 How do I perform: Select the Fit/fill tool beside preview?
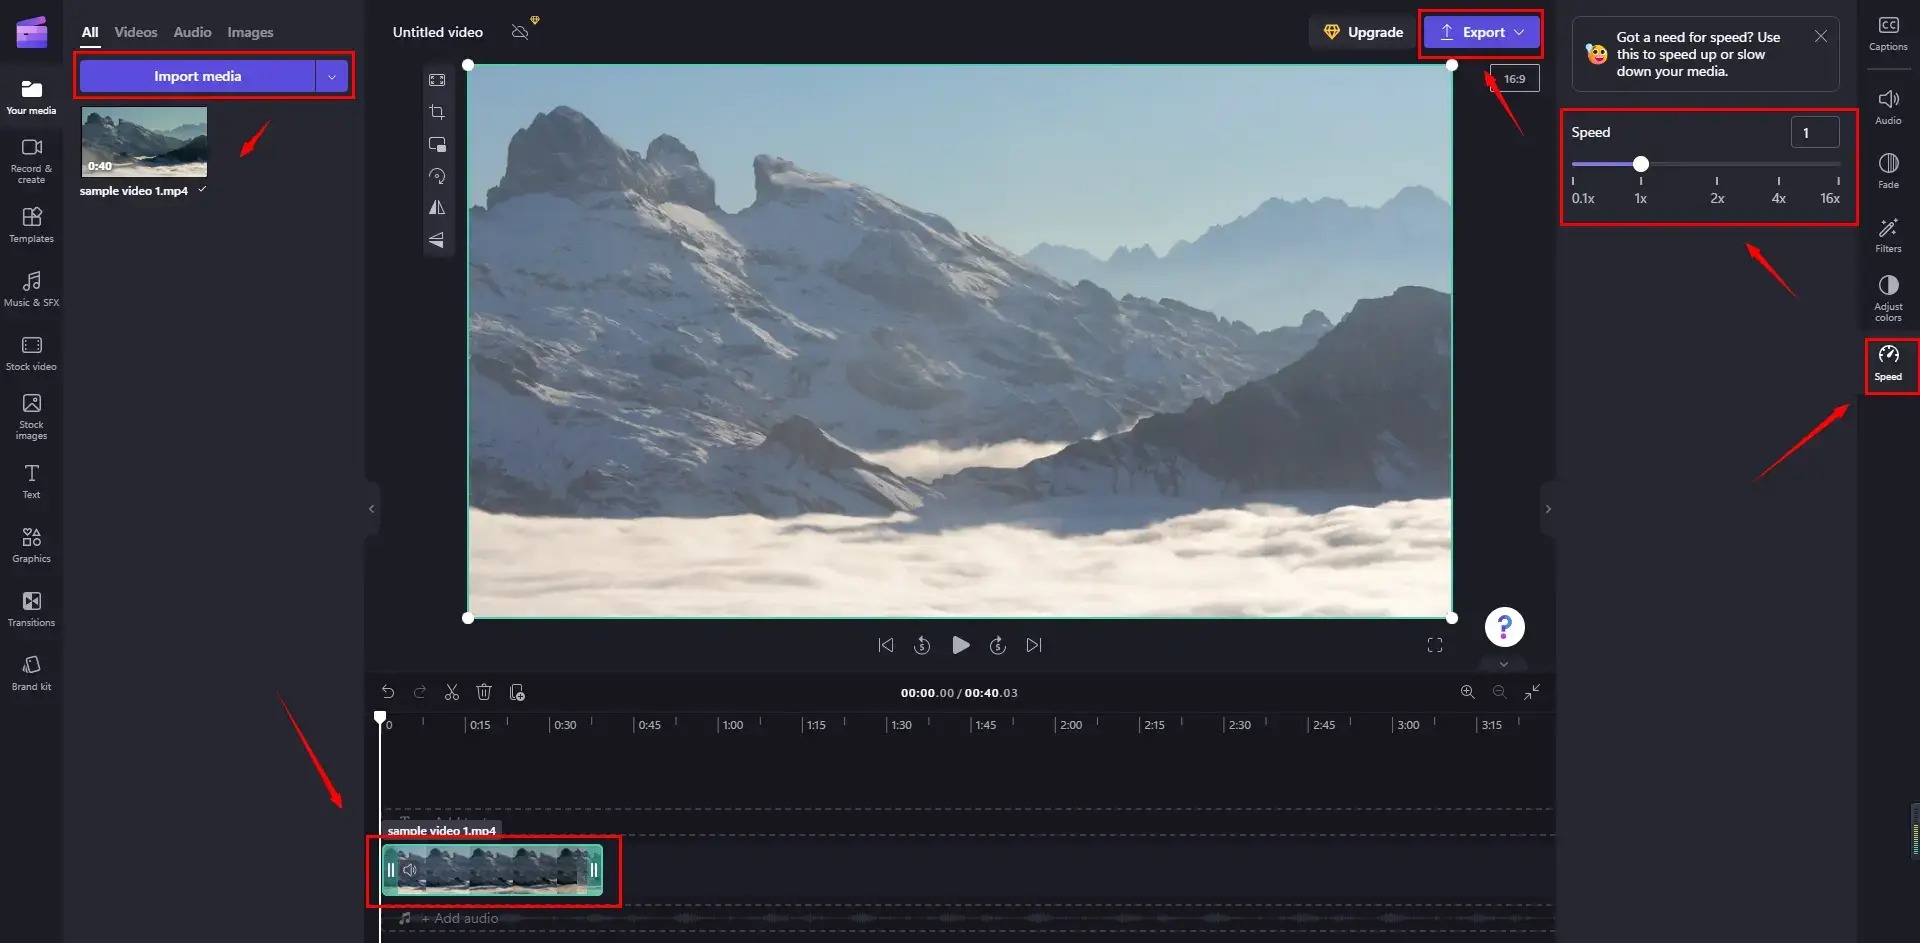437,80
